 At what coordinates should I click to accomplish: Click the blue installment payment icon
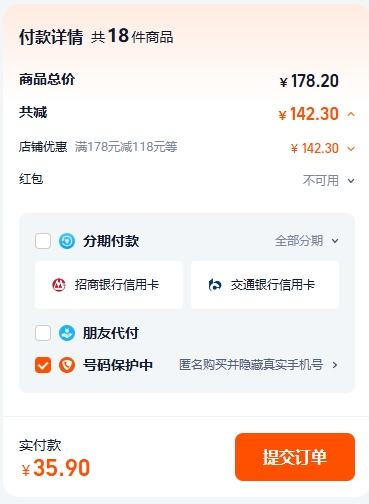click(67, 241)
